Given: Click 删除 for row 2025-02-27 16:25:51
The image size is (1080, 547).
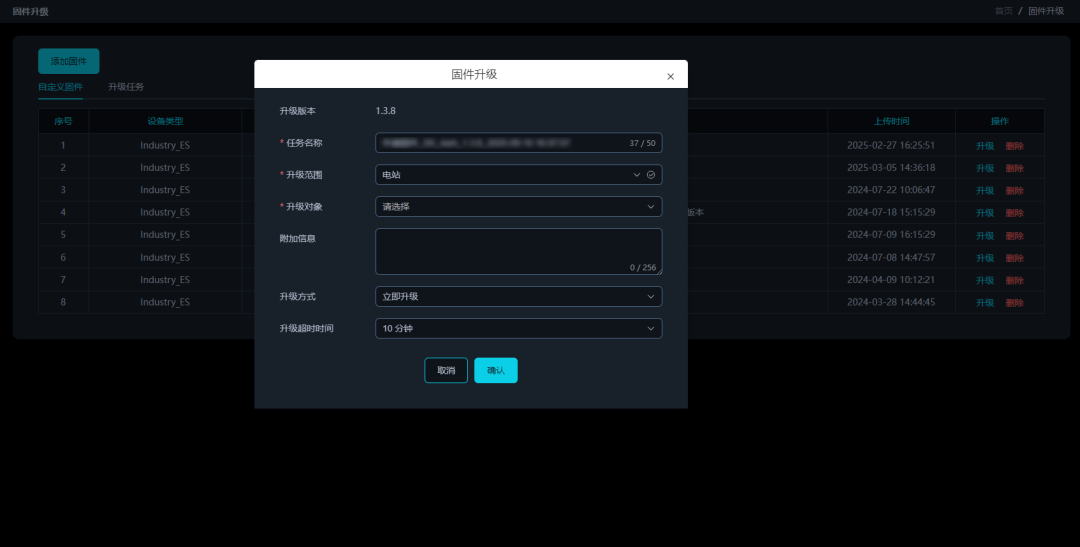Looking at the screenshot, I should coord(1015,146).
